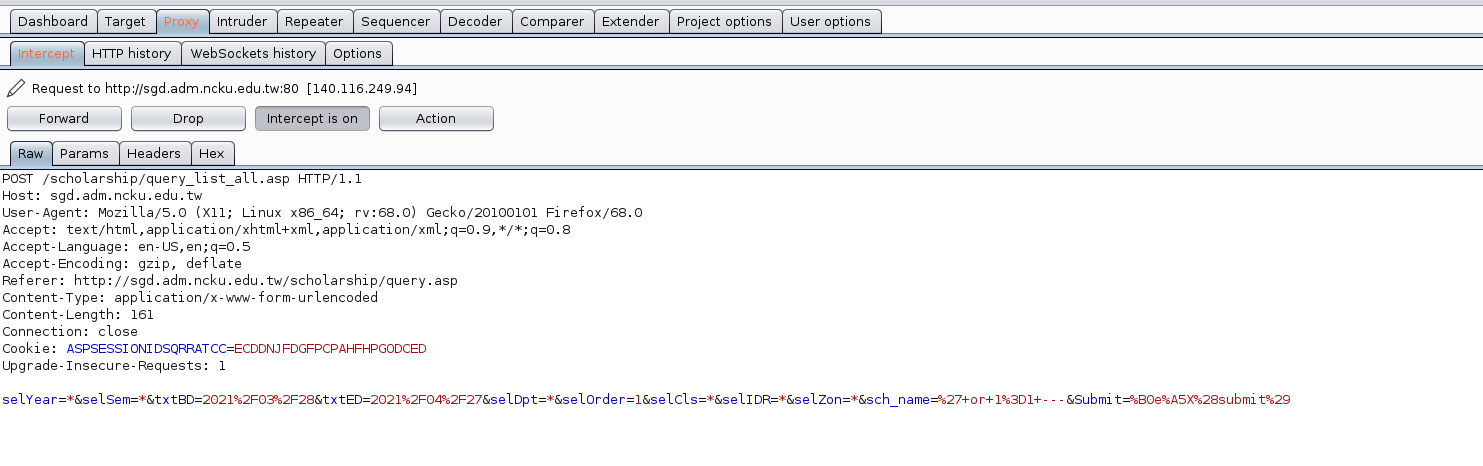This screenshot has height=466, width=1483.
Task: Click the ASPSESSIONIDSQRRATCC cookie name
Action: [x=146, y=349]
